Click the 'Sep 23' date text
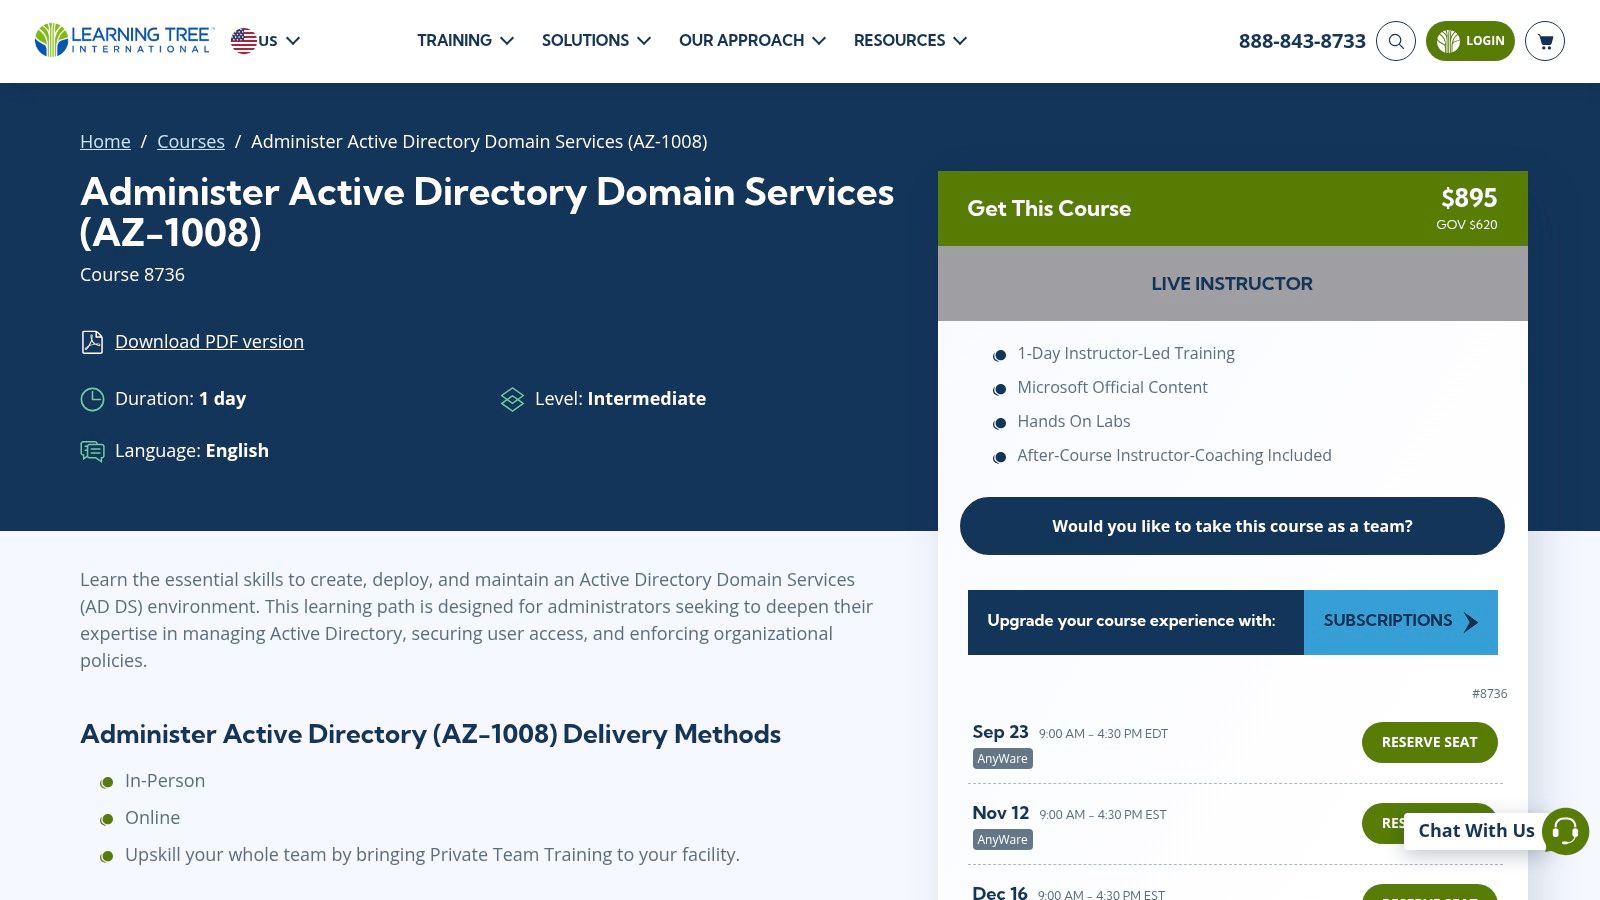Screen dimensions: 1600x900 [x=1000, y=732]
